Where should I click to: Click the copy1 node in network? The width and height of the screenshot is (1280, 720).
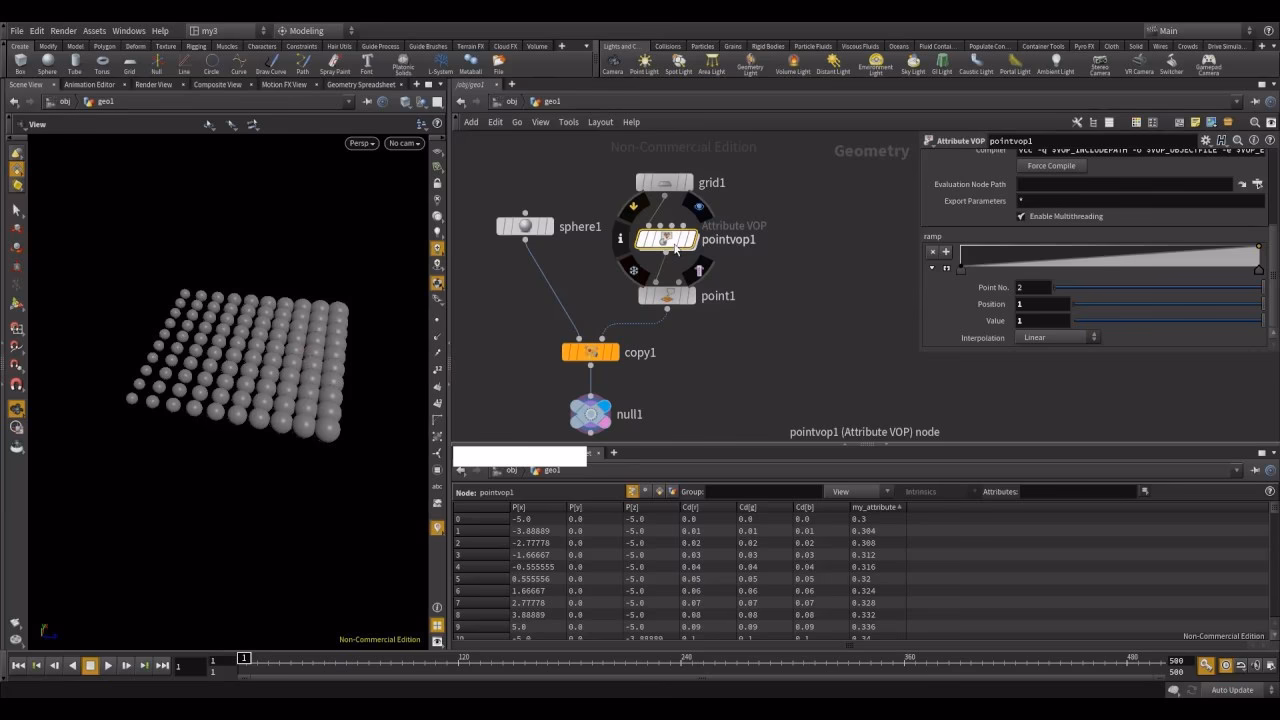590,352
